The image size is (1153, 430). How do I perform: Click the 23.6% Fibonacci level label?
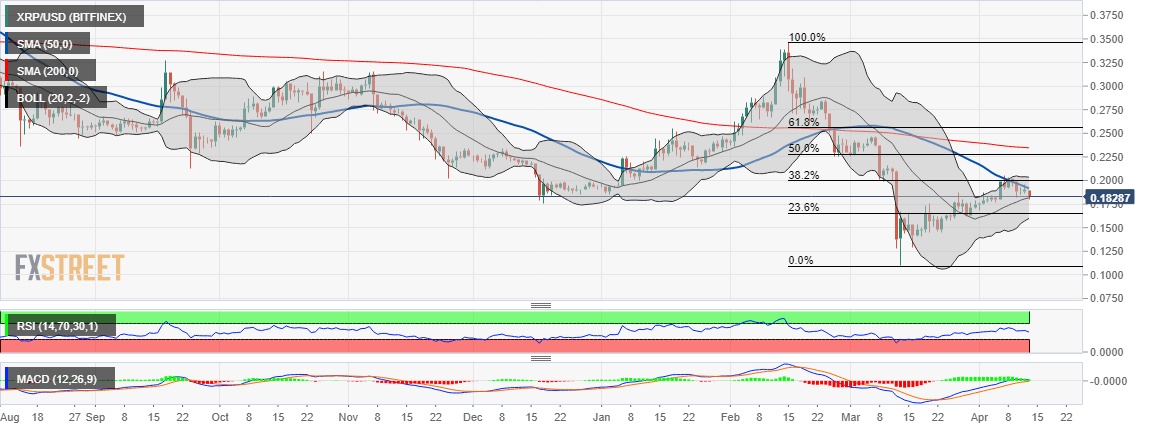(x=804, y=208)
